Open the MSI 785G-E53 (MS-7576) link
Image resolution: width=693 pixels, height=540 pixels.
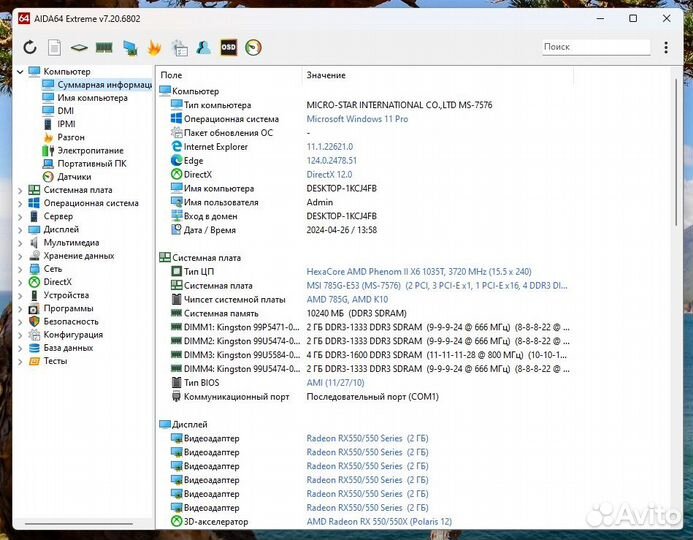coord(437,285)
